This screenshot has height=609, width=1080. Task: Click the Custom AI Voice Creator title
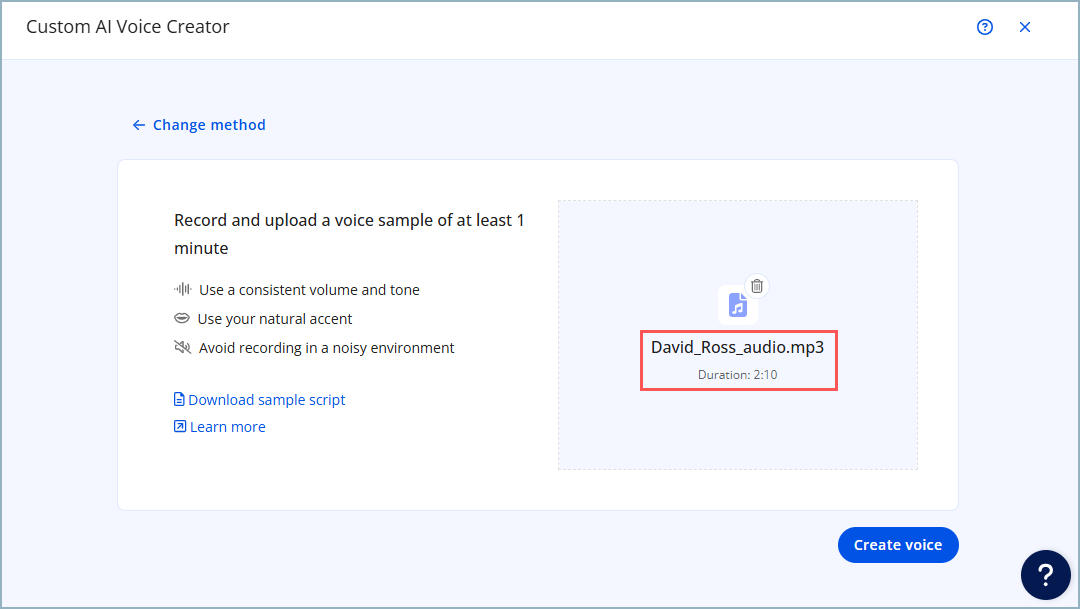(128, 27)
